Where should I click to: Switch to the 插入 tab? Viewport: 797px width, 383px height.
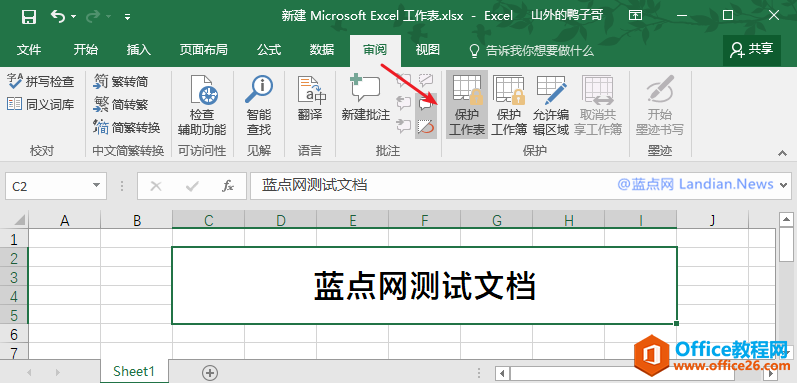coord(139,50)
